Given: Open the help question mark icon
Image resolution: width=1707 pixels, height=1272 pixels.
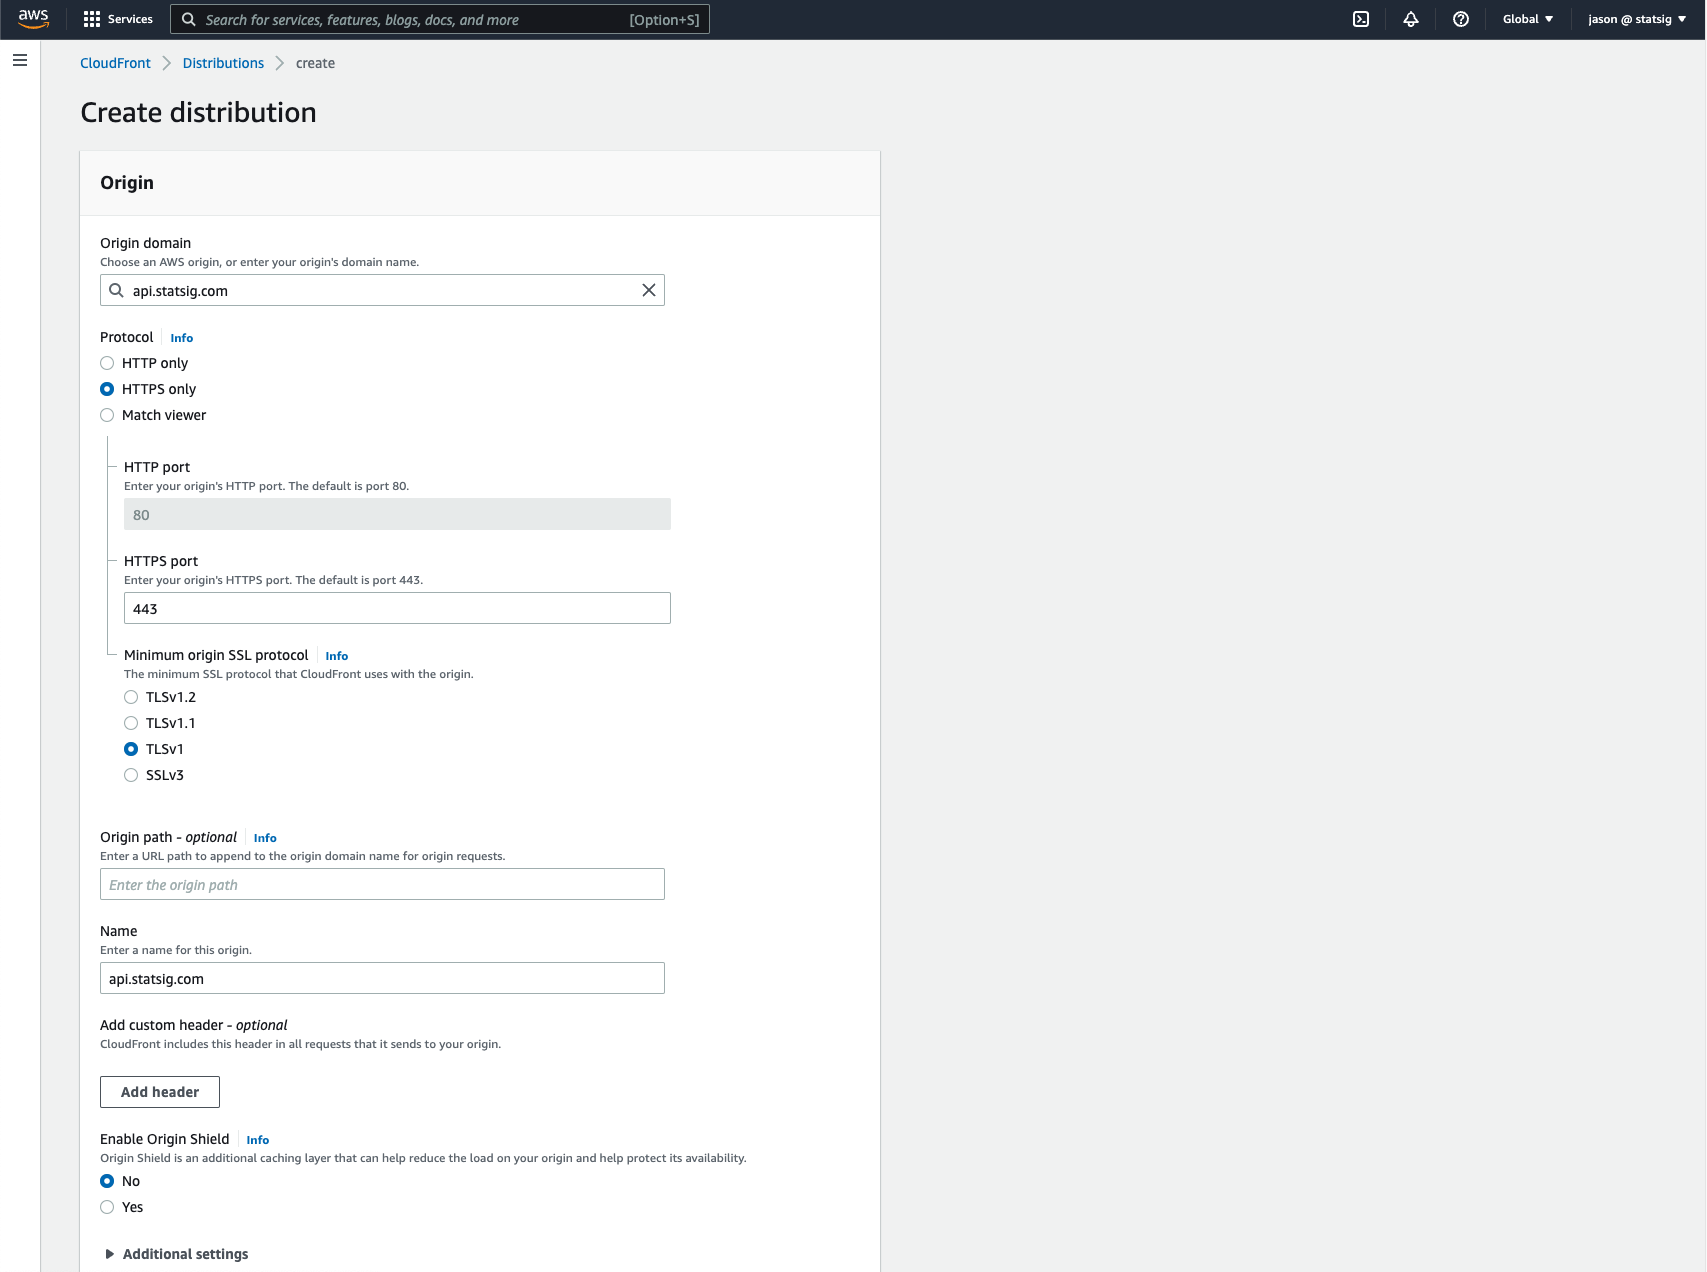Looking at the screenshot, I should pos(1461,19).
